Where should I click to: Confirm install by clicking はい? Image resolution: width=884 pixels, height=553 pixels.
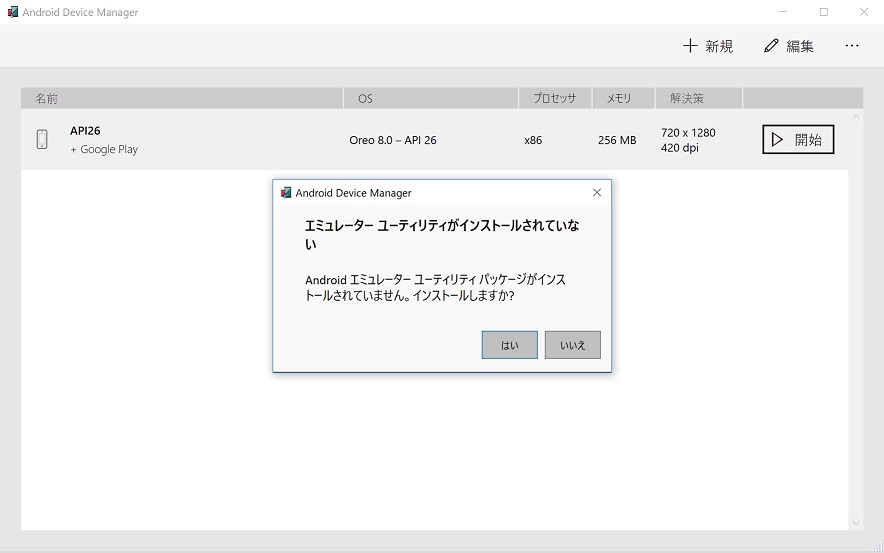510,345
